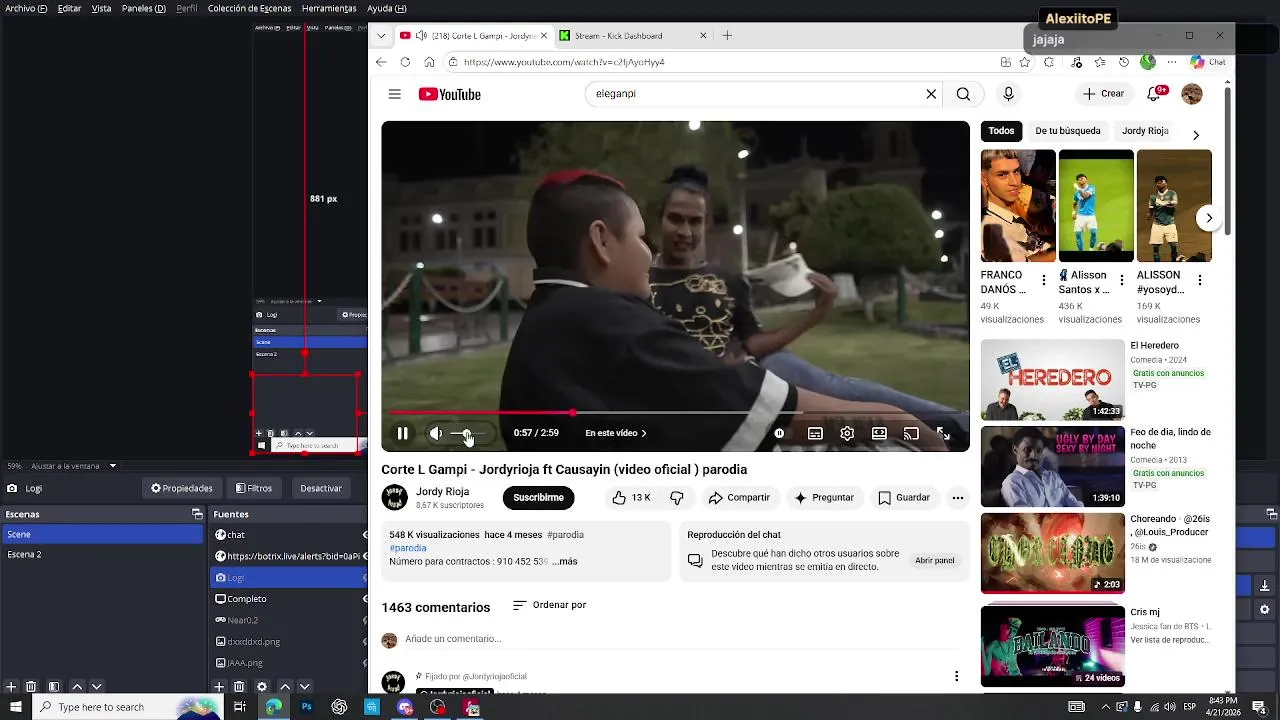Show more filter chips with arrow
Screen dimensions: 1280x720
click(1195, 135)
